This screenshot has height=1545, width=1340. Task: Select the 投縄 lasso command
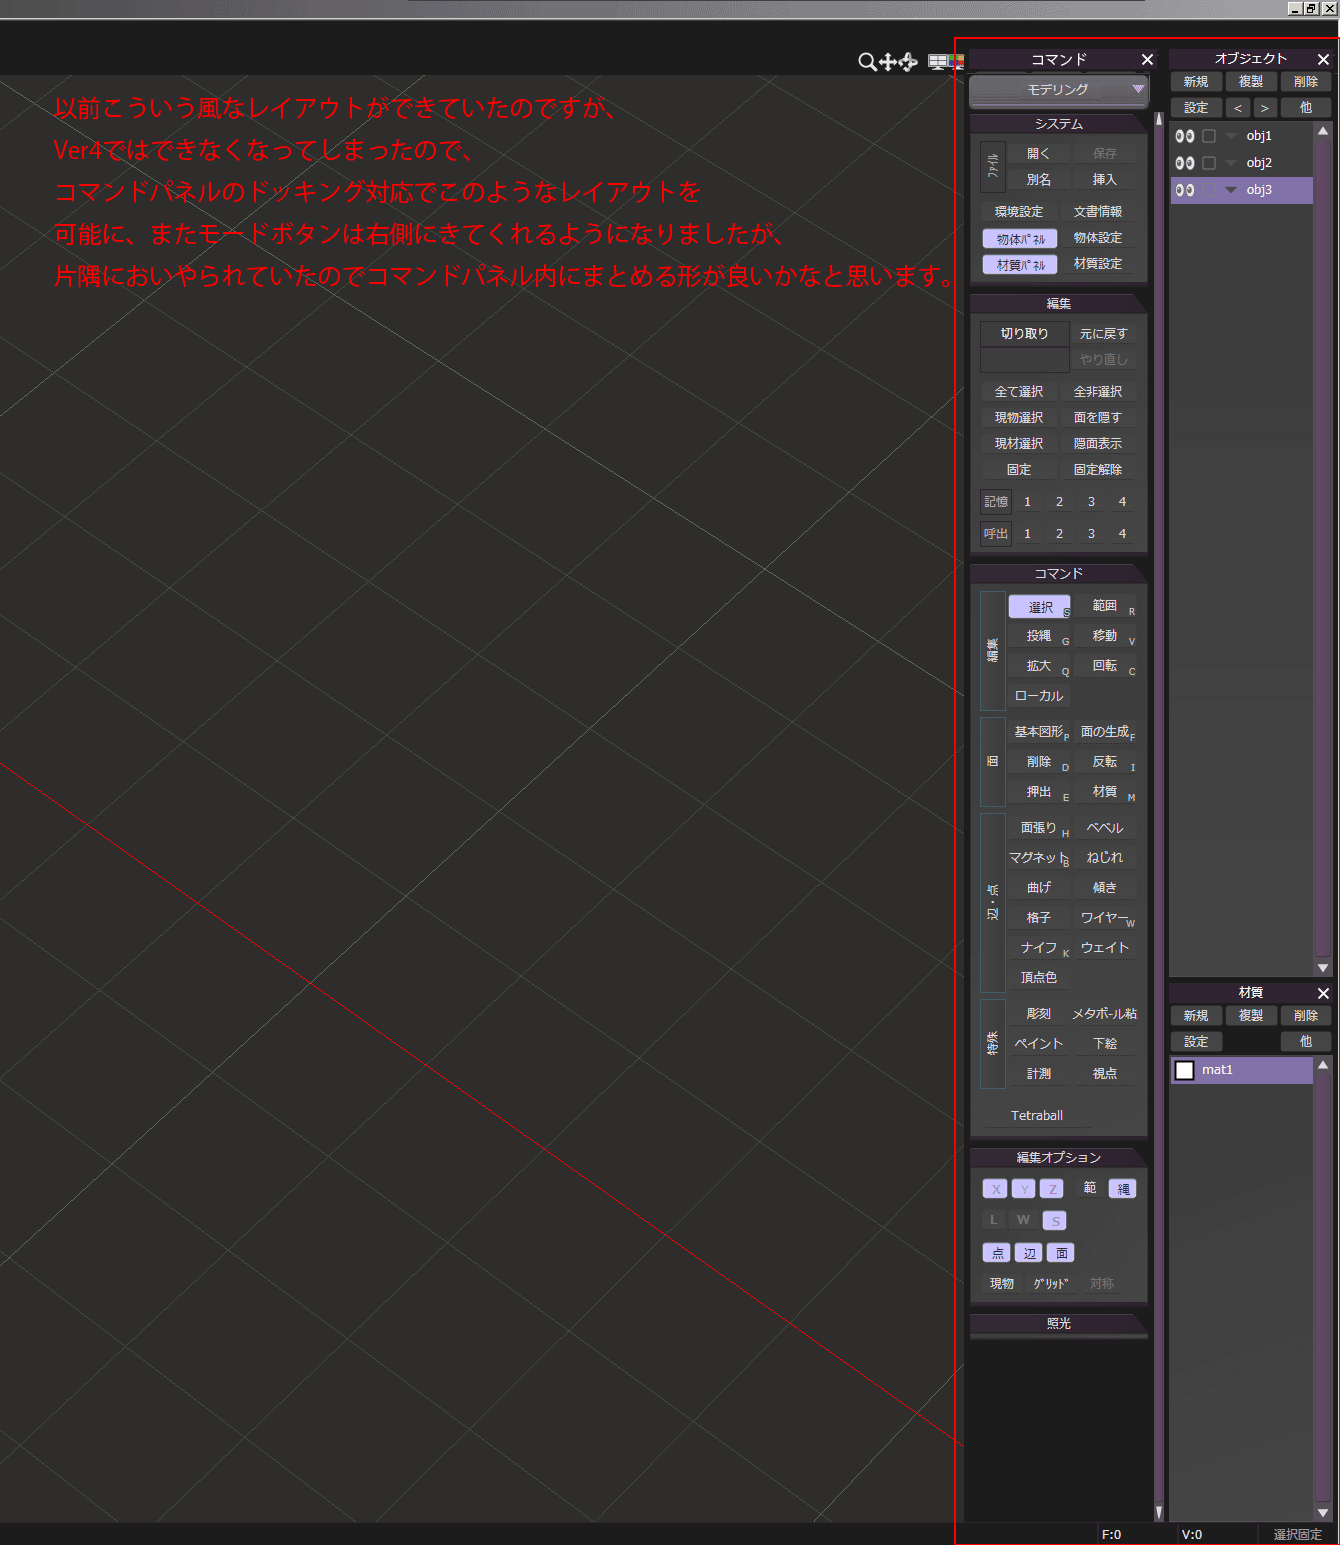pyautogui.click(x=1040, y=636)
